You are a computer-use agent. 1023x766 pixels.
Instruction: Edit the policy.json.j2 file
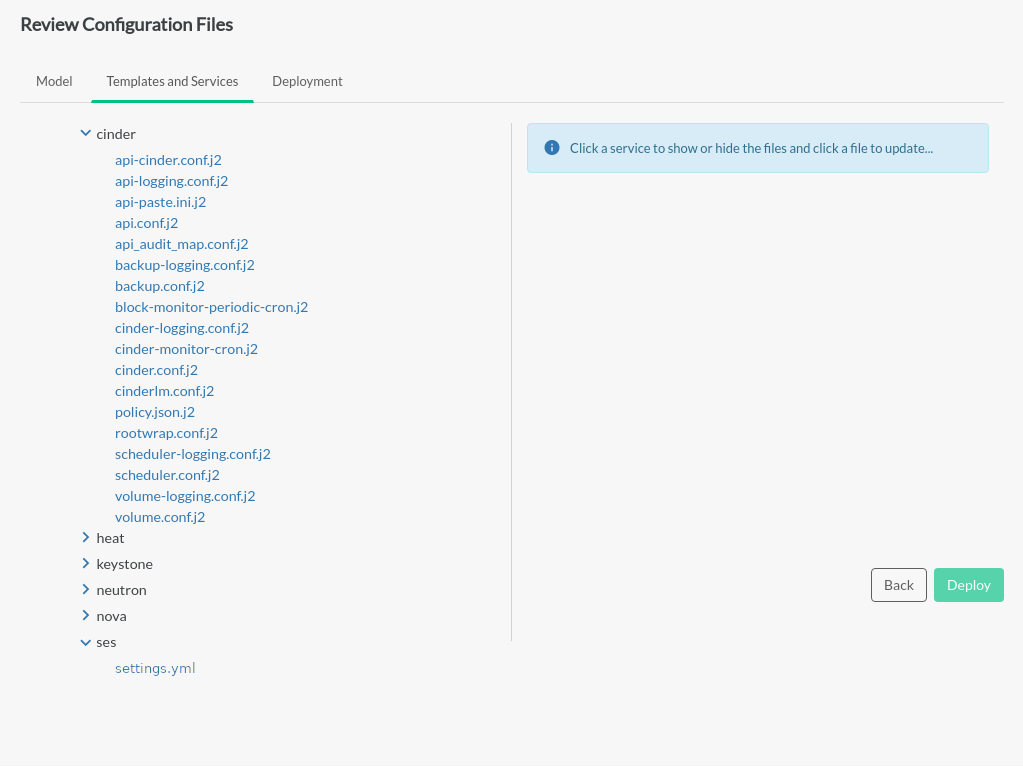pyautogui.click(x=155, y=412)
